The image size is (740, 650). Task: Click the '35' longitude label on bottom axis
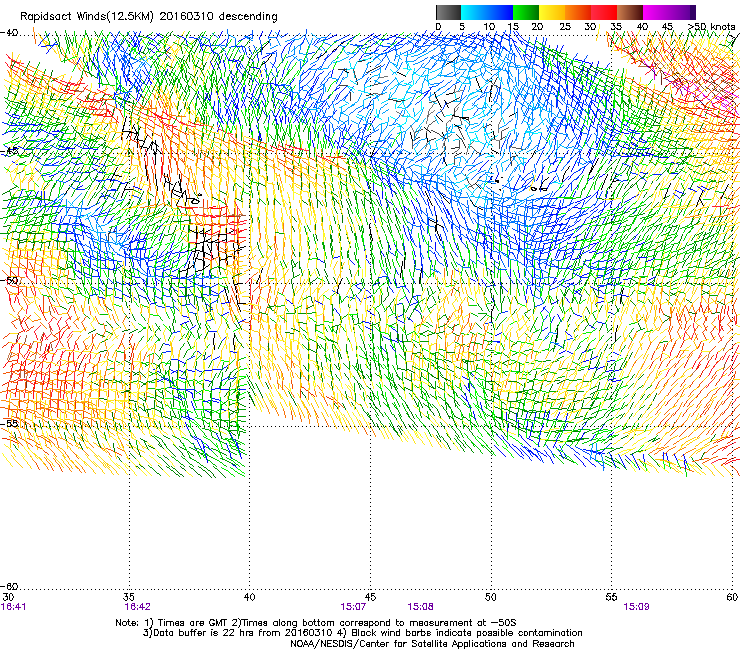[x=129, y=597]
